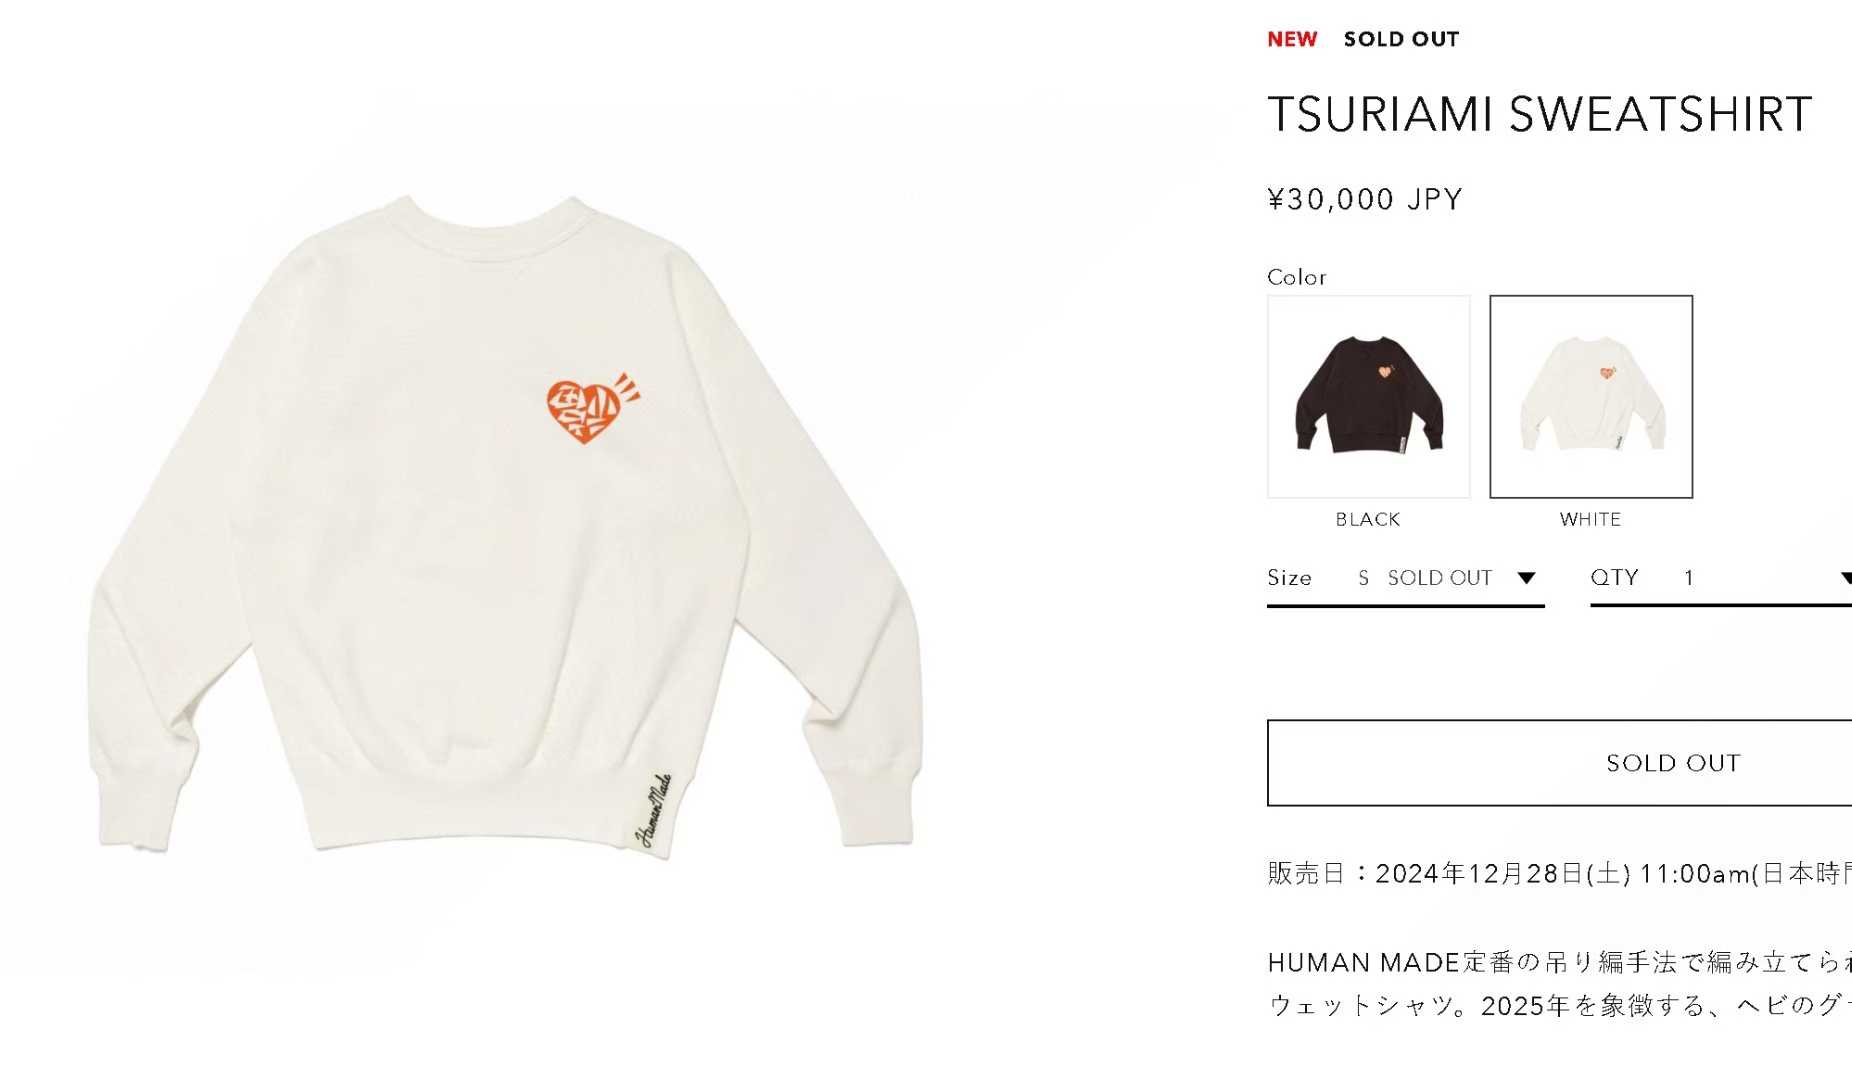Click the HUMAN MADE product description paragraph
Screen dimensions: 1852x1080
1560,984
